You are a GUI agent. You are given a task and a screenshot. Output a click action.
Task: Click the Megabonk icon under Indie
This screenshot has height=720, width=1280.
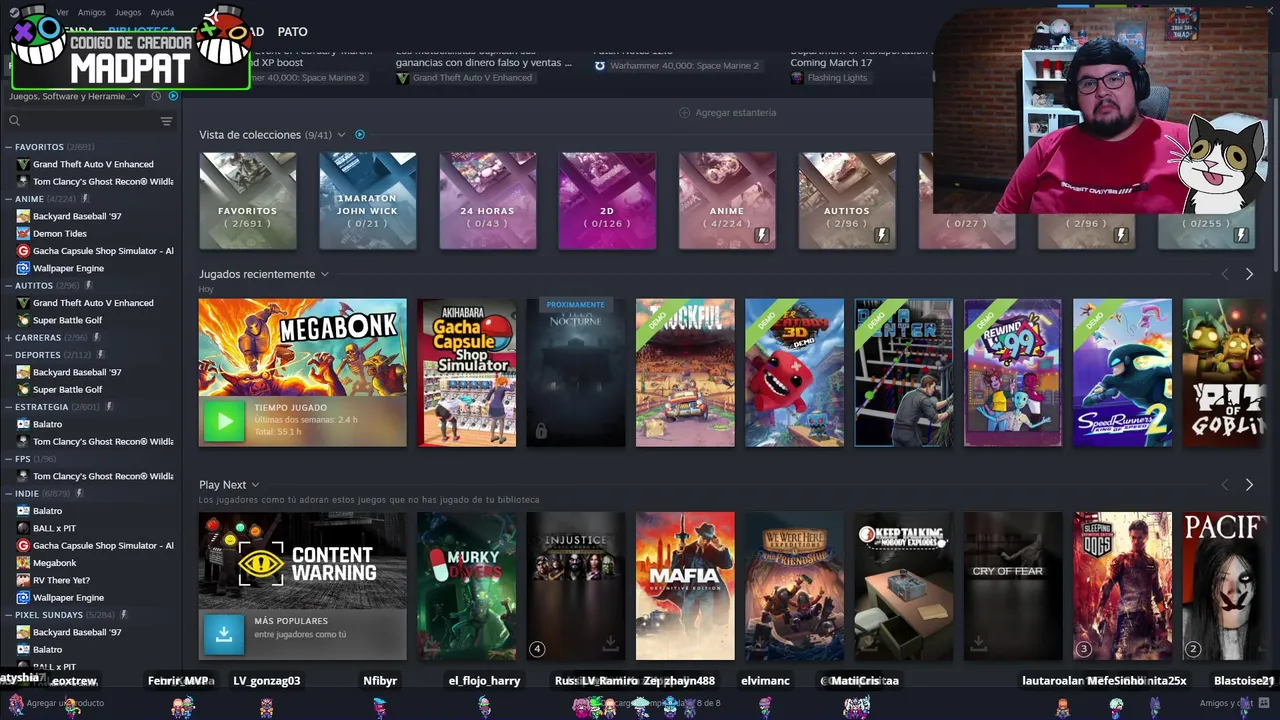coord(23,563)
